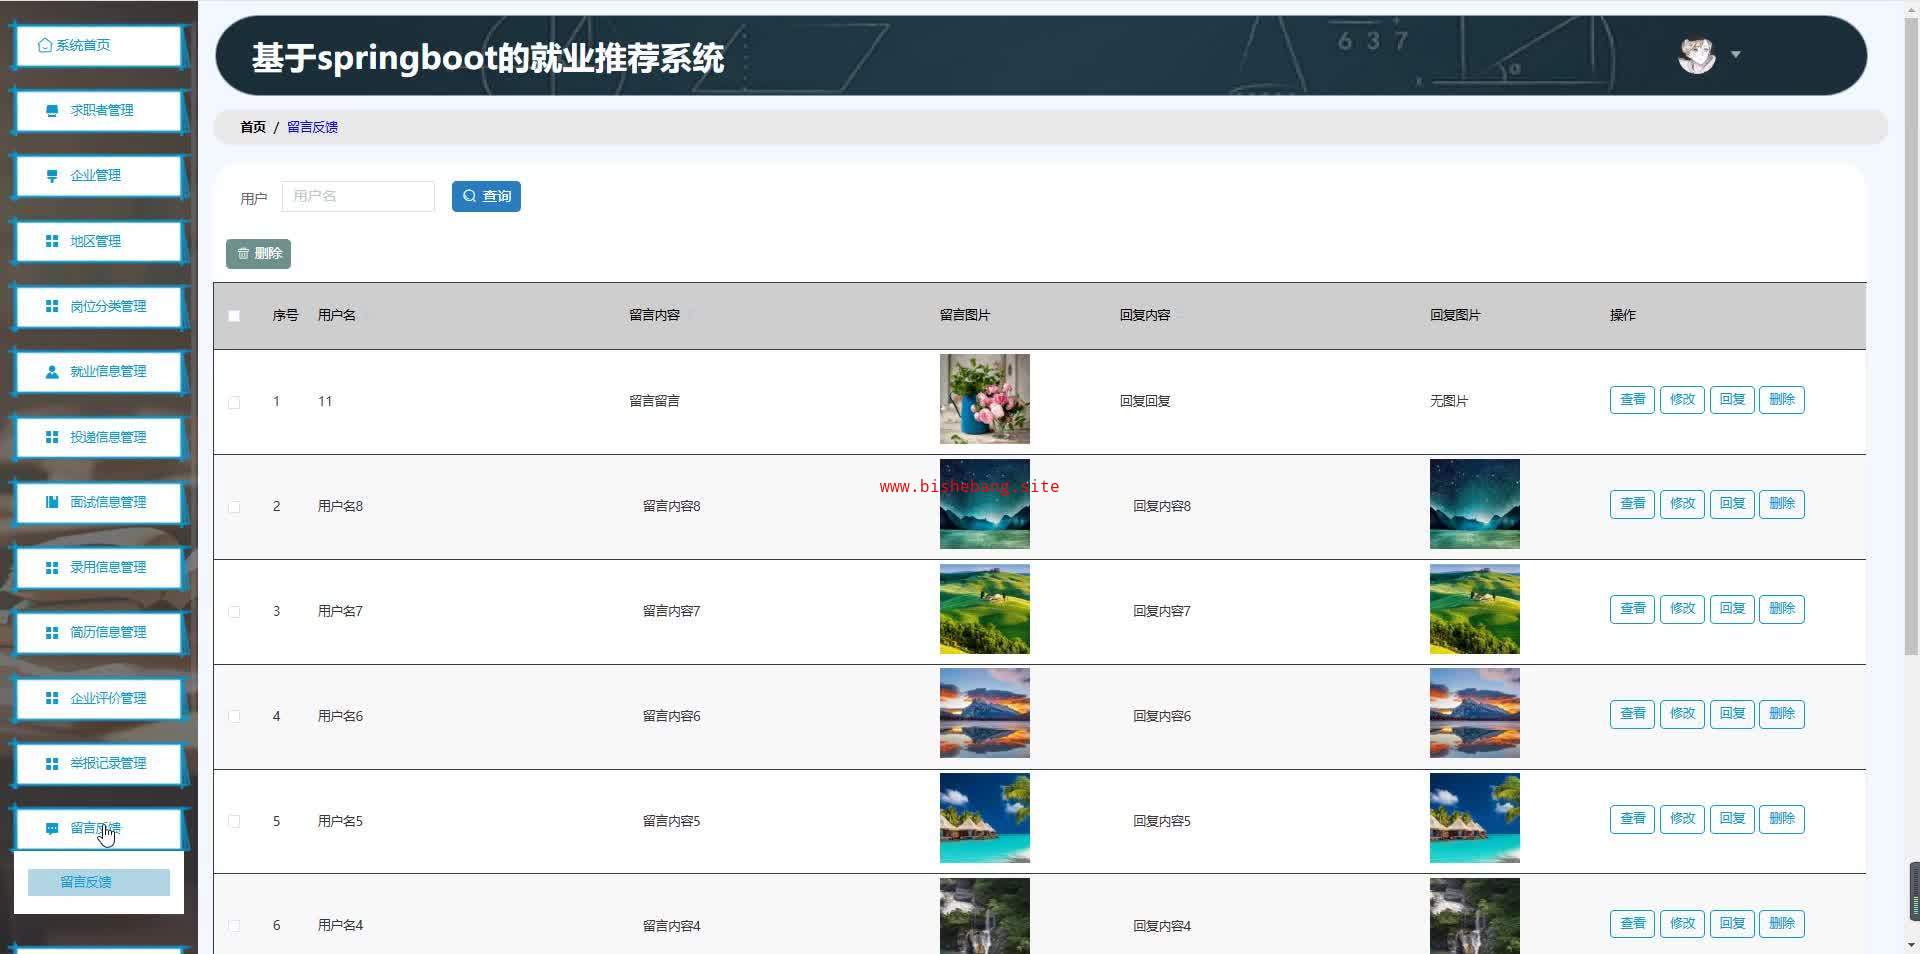Image resolution: width=1920 pixels, height=954 pixels.
Task: Click the icon beside 面试信息管理
Action: [52, 502]
